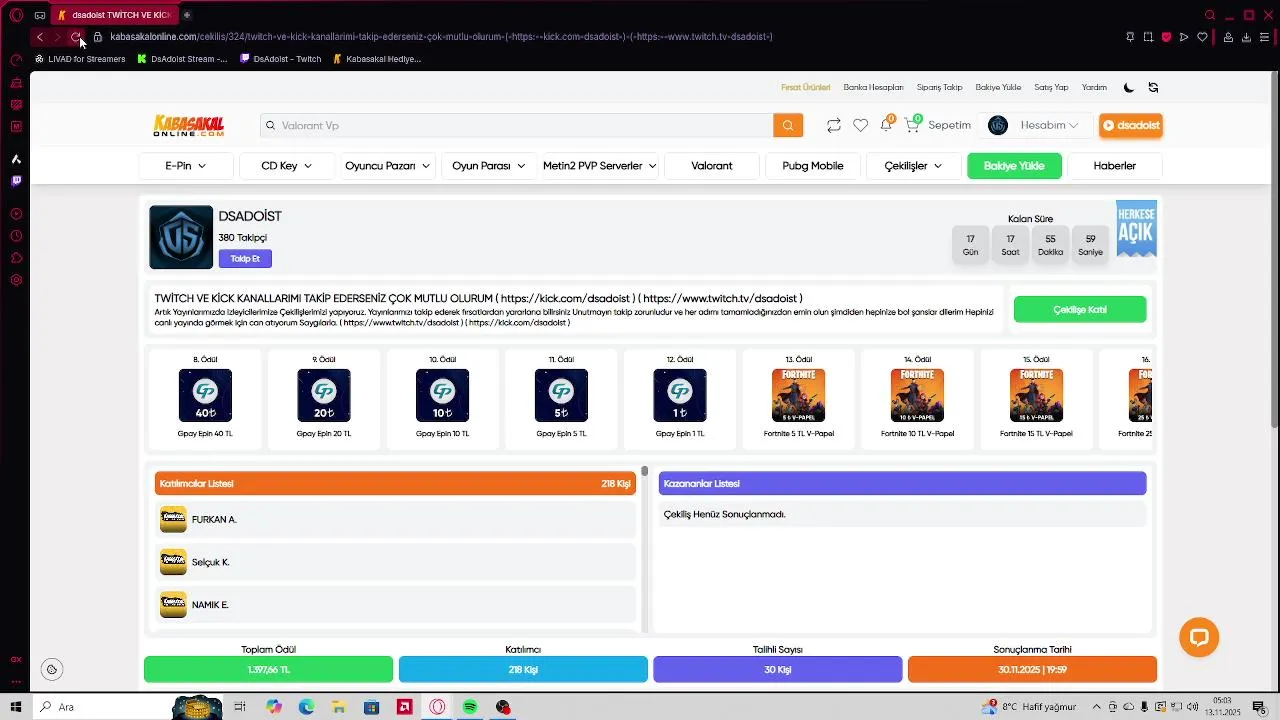Reload the page with browser refresh icon

[75, 37]
